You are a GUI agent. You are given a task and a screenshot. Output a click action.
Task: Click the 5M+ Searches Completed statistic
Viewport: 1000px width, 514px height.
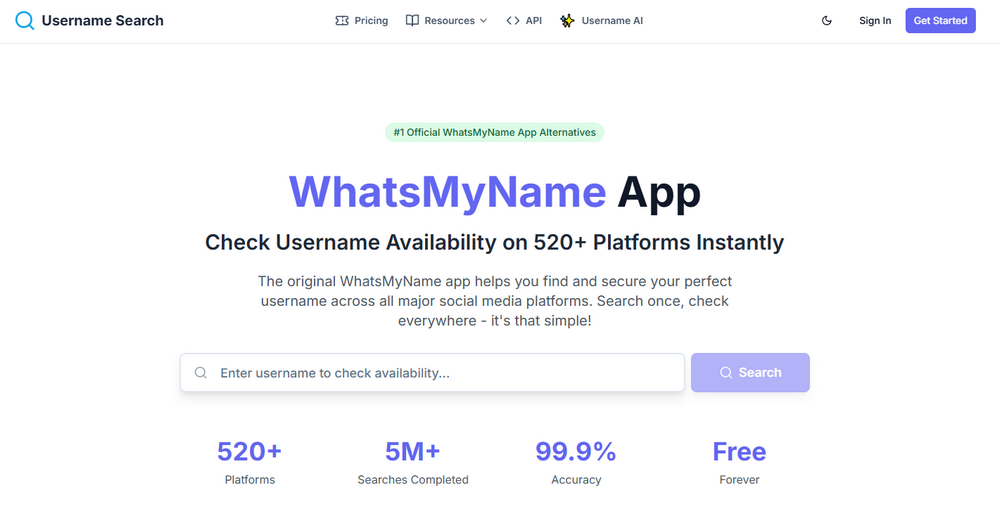tap(413, 464)
